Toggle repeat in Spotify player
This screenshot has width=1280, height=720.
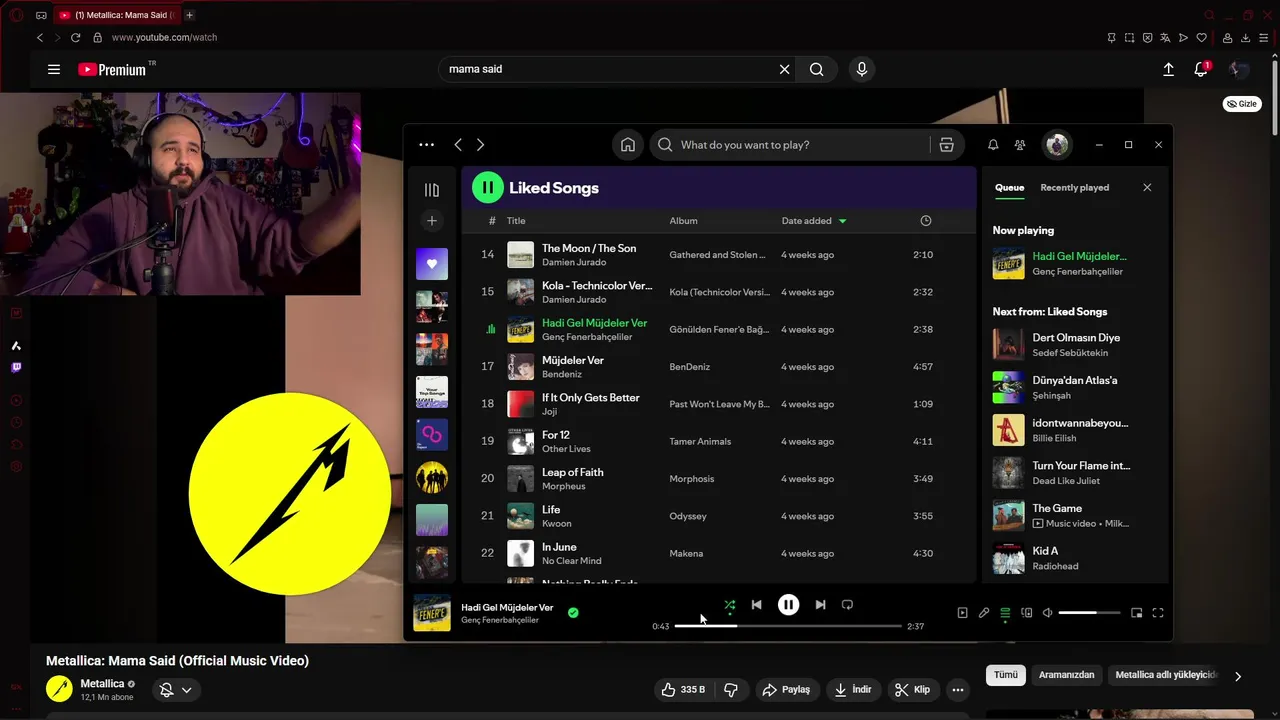(847, 605)
